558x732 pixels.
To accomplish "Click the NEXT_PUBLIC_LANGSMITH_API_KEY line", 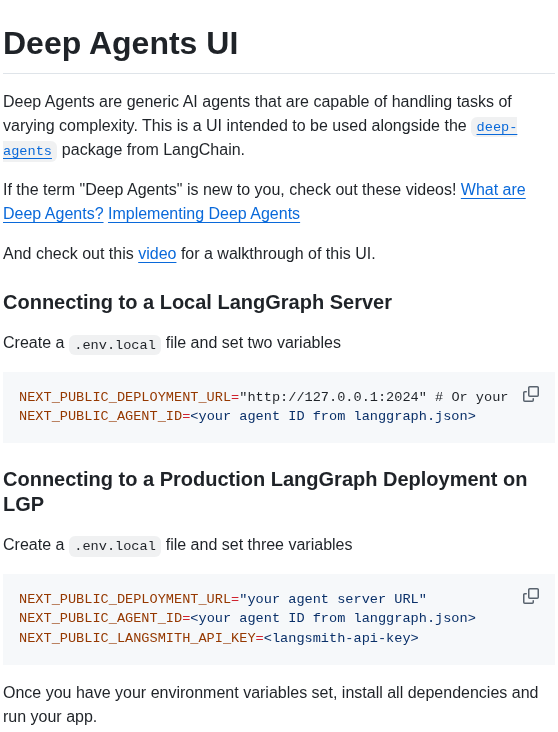I will [219, 637].
